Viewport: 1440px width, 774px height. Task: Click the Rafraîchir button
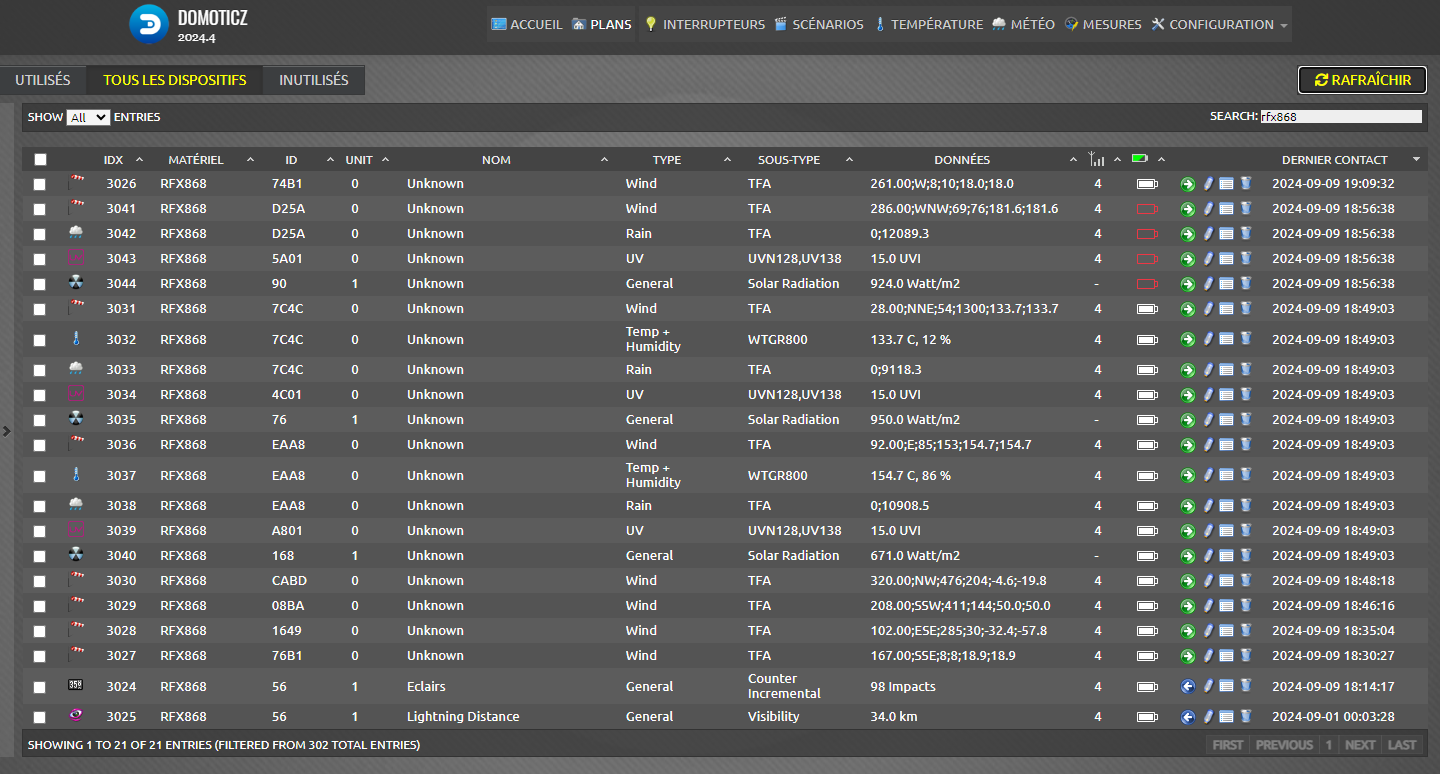point(1362,80)
